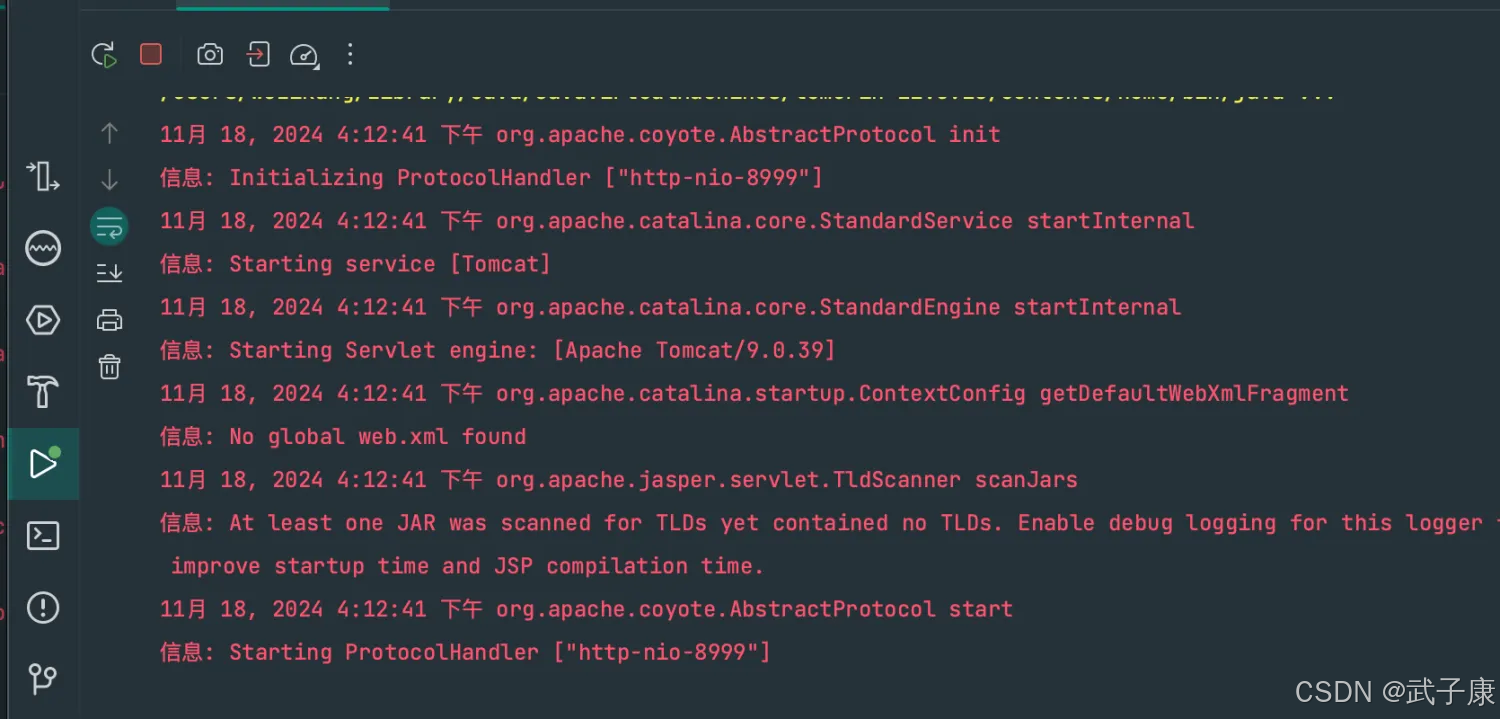Open the vertical three-dots more menu
Viewport: 1500px width, 719px height.
[x=350, y=54]
